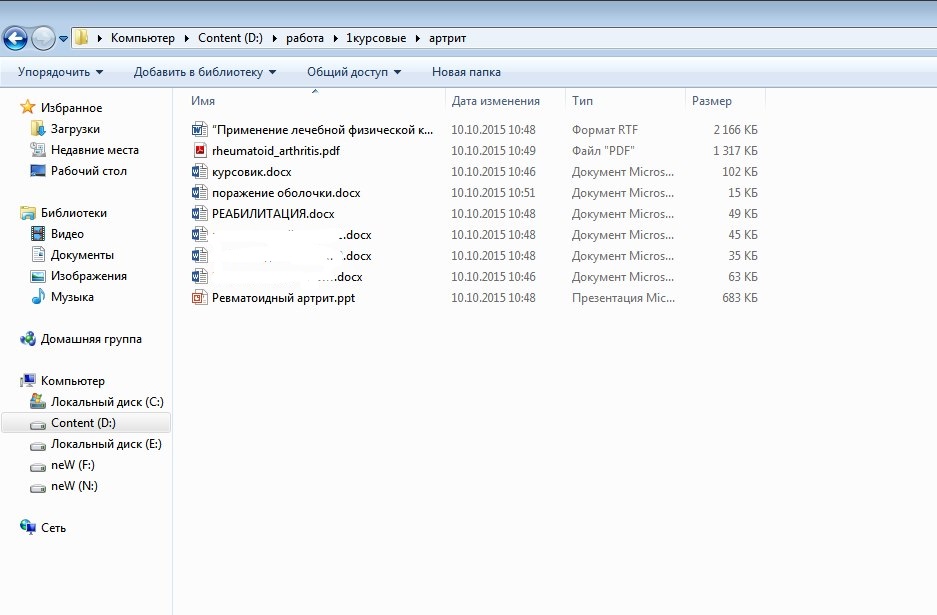Open Локальный диск (E:)
The height and width of the screenshot is (615, 937).
[106, 443]
